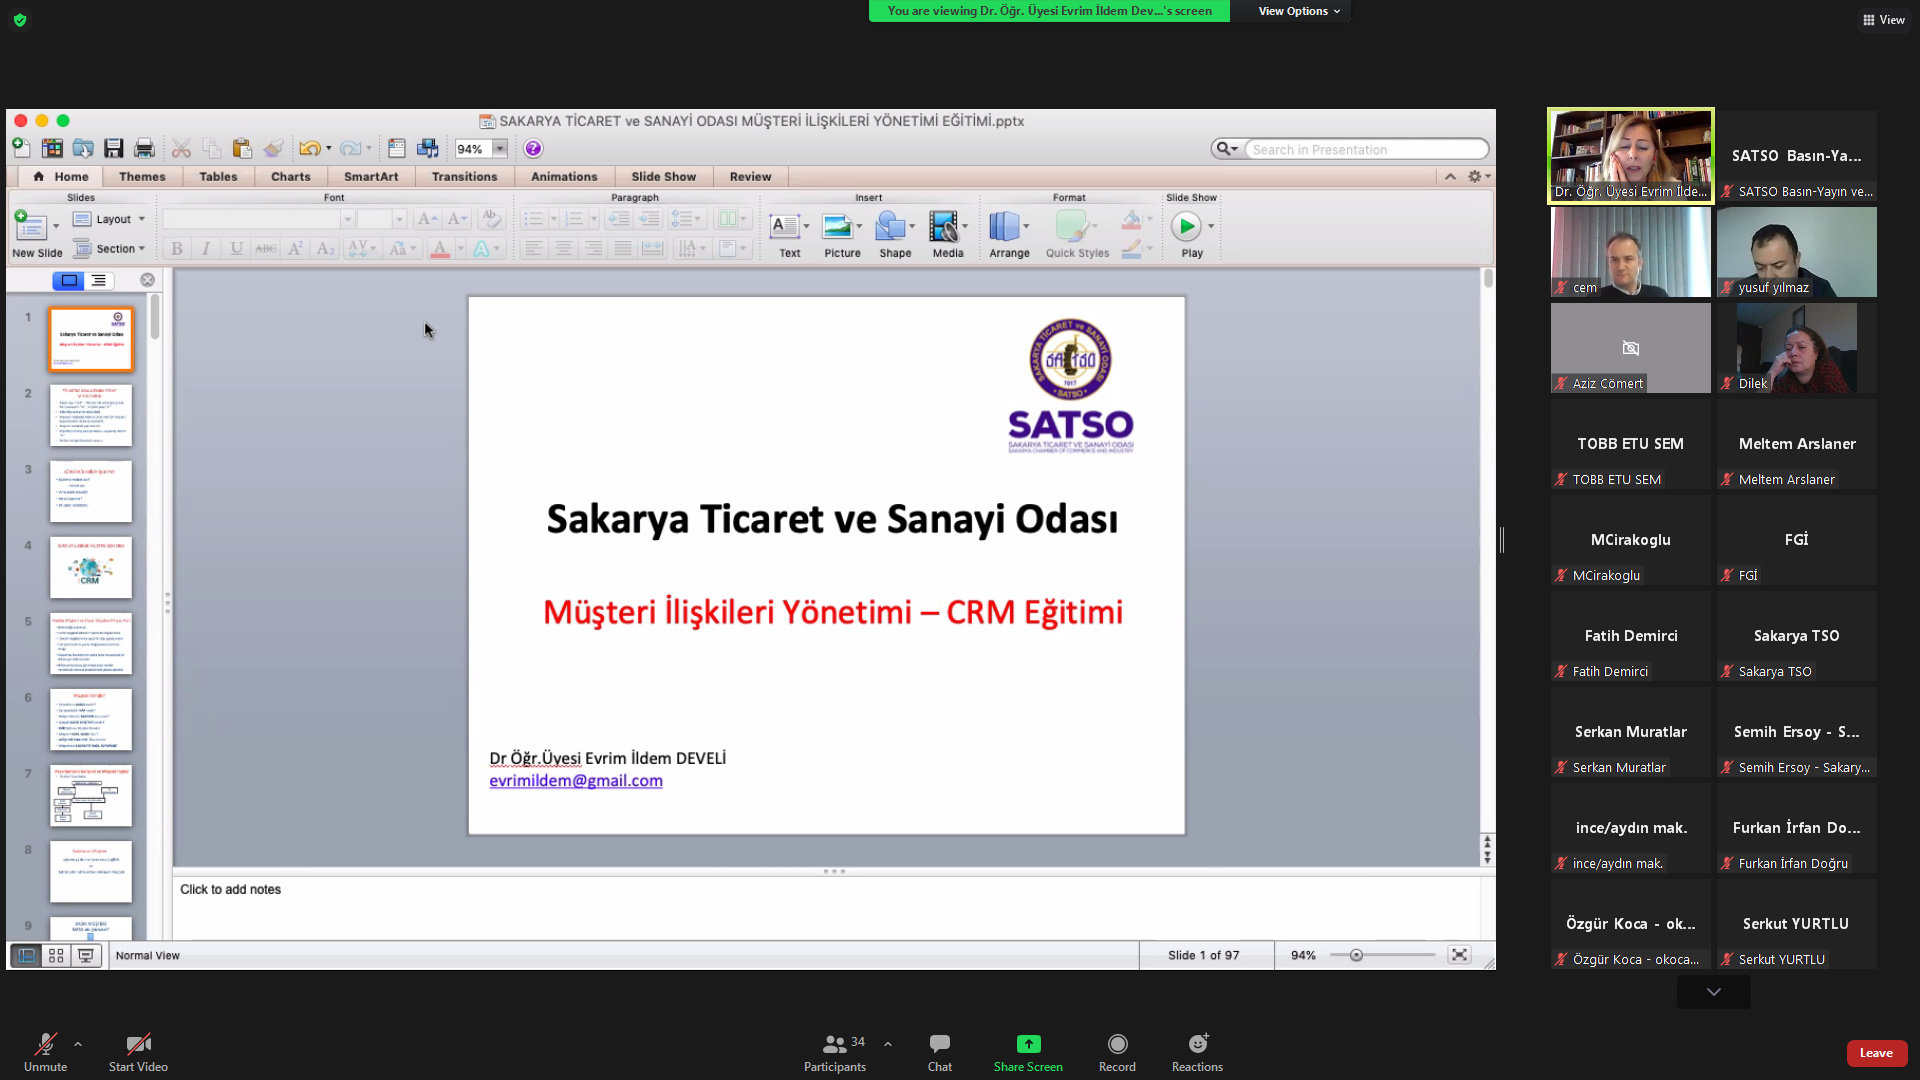Click the evrimildem@gmail.com link

tap(576, 781)
